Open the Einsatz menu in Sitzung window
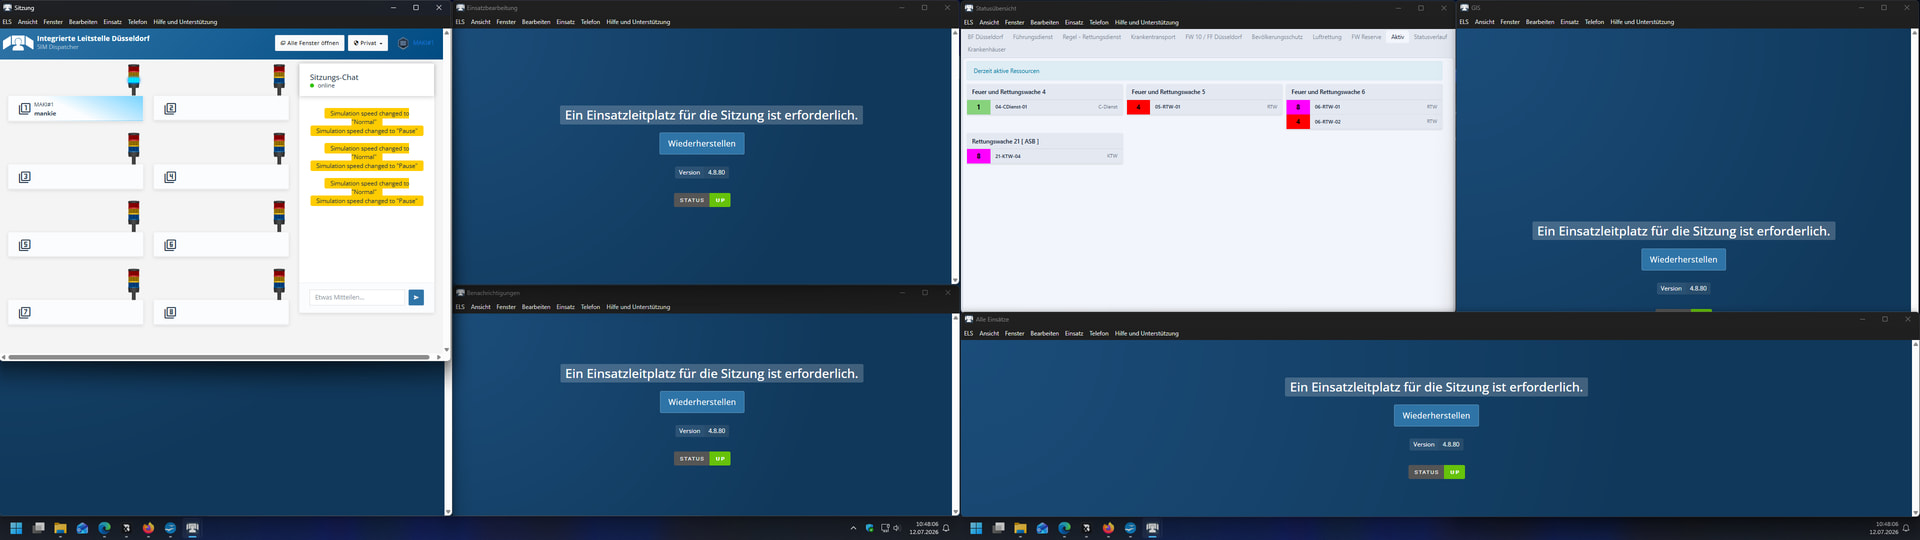This screenshot has width=1920, height=540. [112, 22]
